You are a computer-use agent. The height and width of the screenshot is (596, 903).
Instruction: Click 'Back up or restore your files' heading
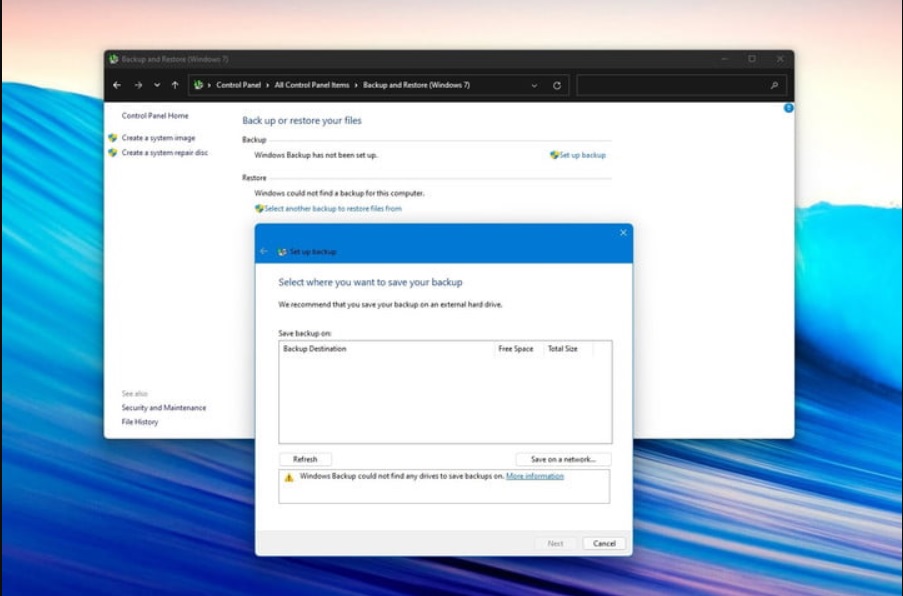[302, 121]
